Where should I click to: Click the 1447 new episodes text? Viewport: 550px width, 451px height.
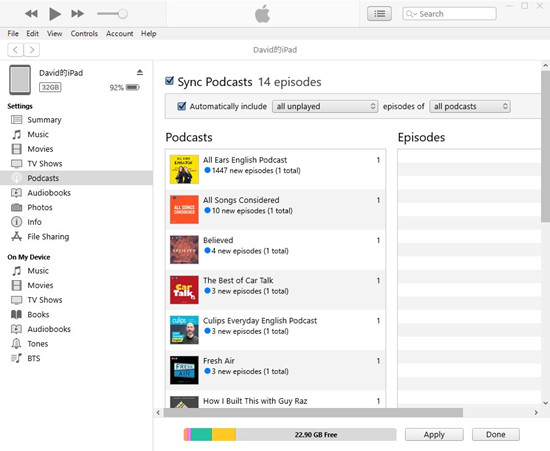point(256,171)
